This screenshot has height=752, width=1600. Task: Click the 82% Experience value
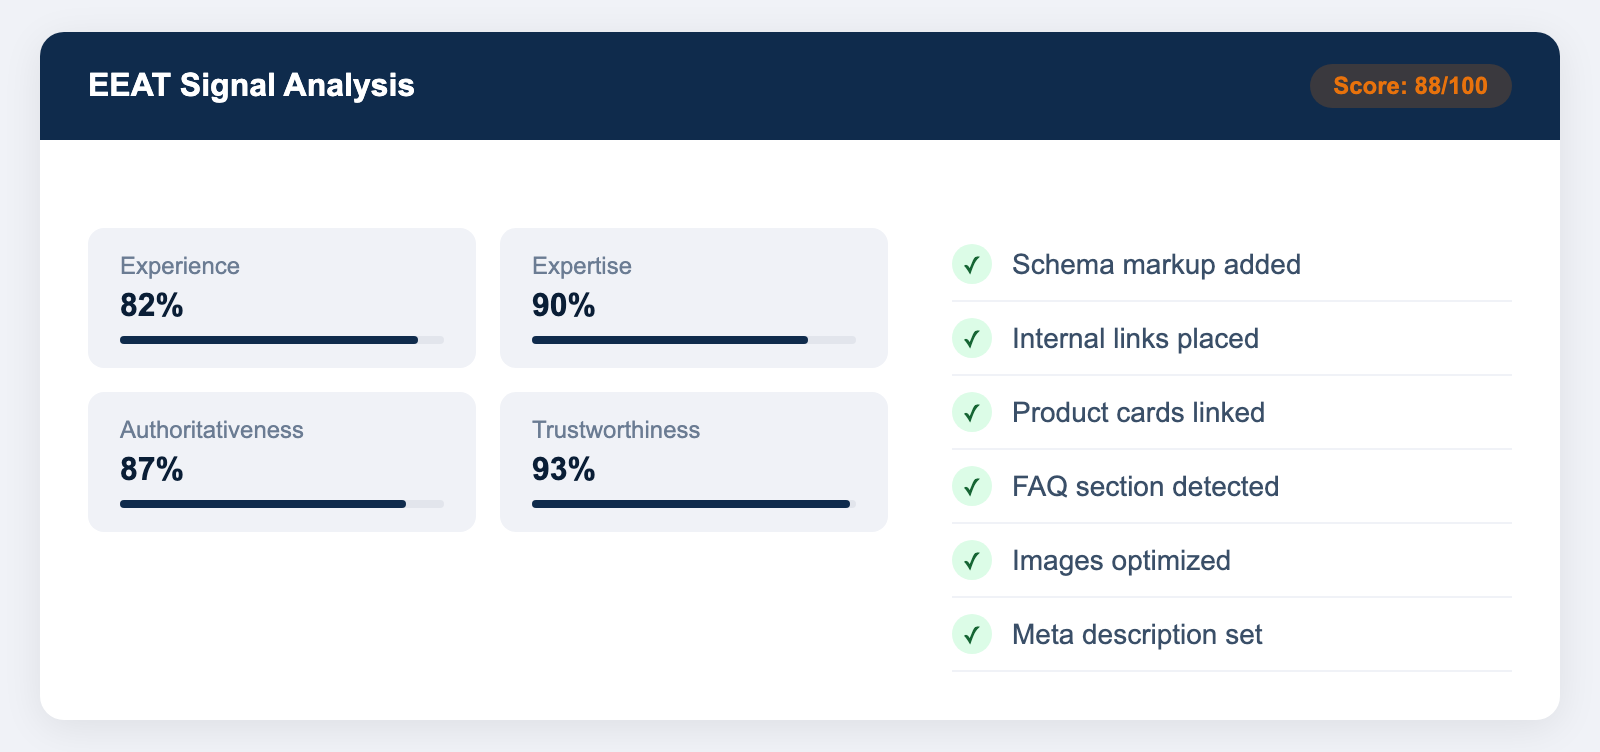pos(152,305)
